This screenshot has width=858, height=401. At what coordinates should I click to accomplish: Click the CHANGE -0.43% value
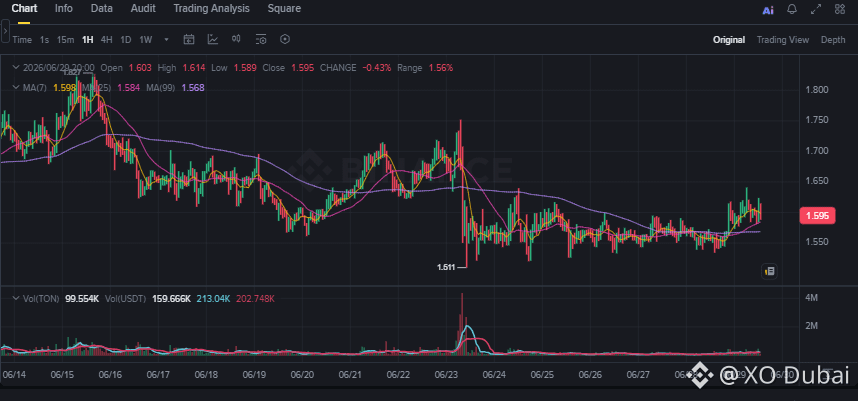[x=377, y=68]
